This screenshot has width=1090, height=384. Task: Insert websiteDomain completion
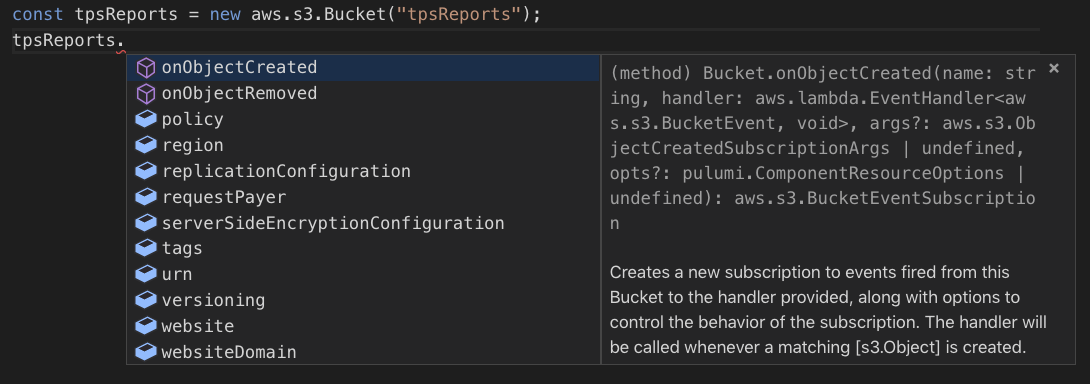pos(363,352)
